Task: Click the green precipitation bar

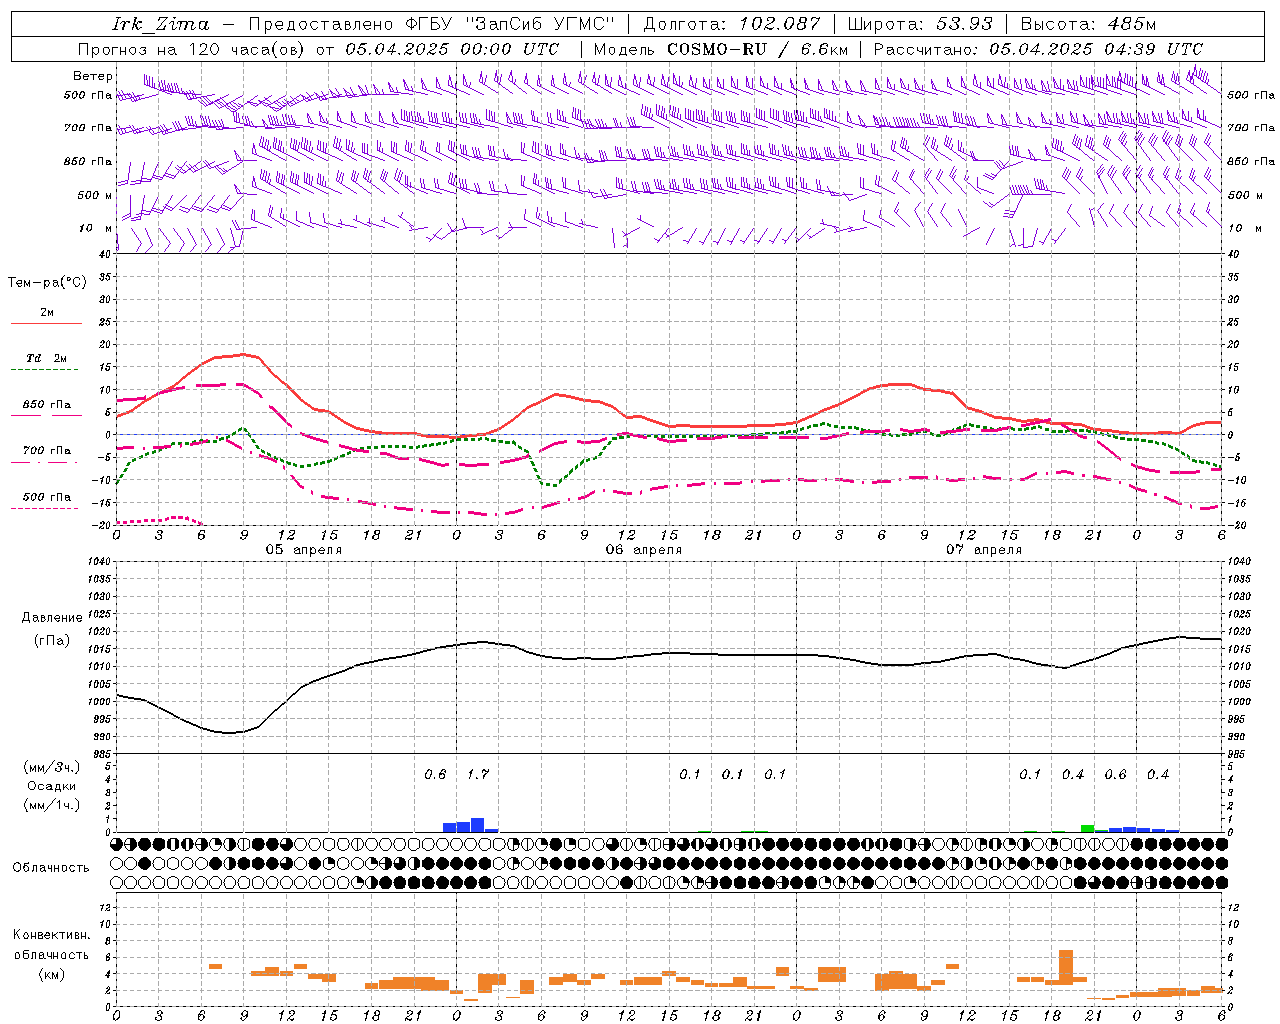Action: (1087, 828)
